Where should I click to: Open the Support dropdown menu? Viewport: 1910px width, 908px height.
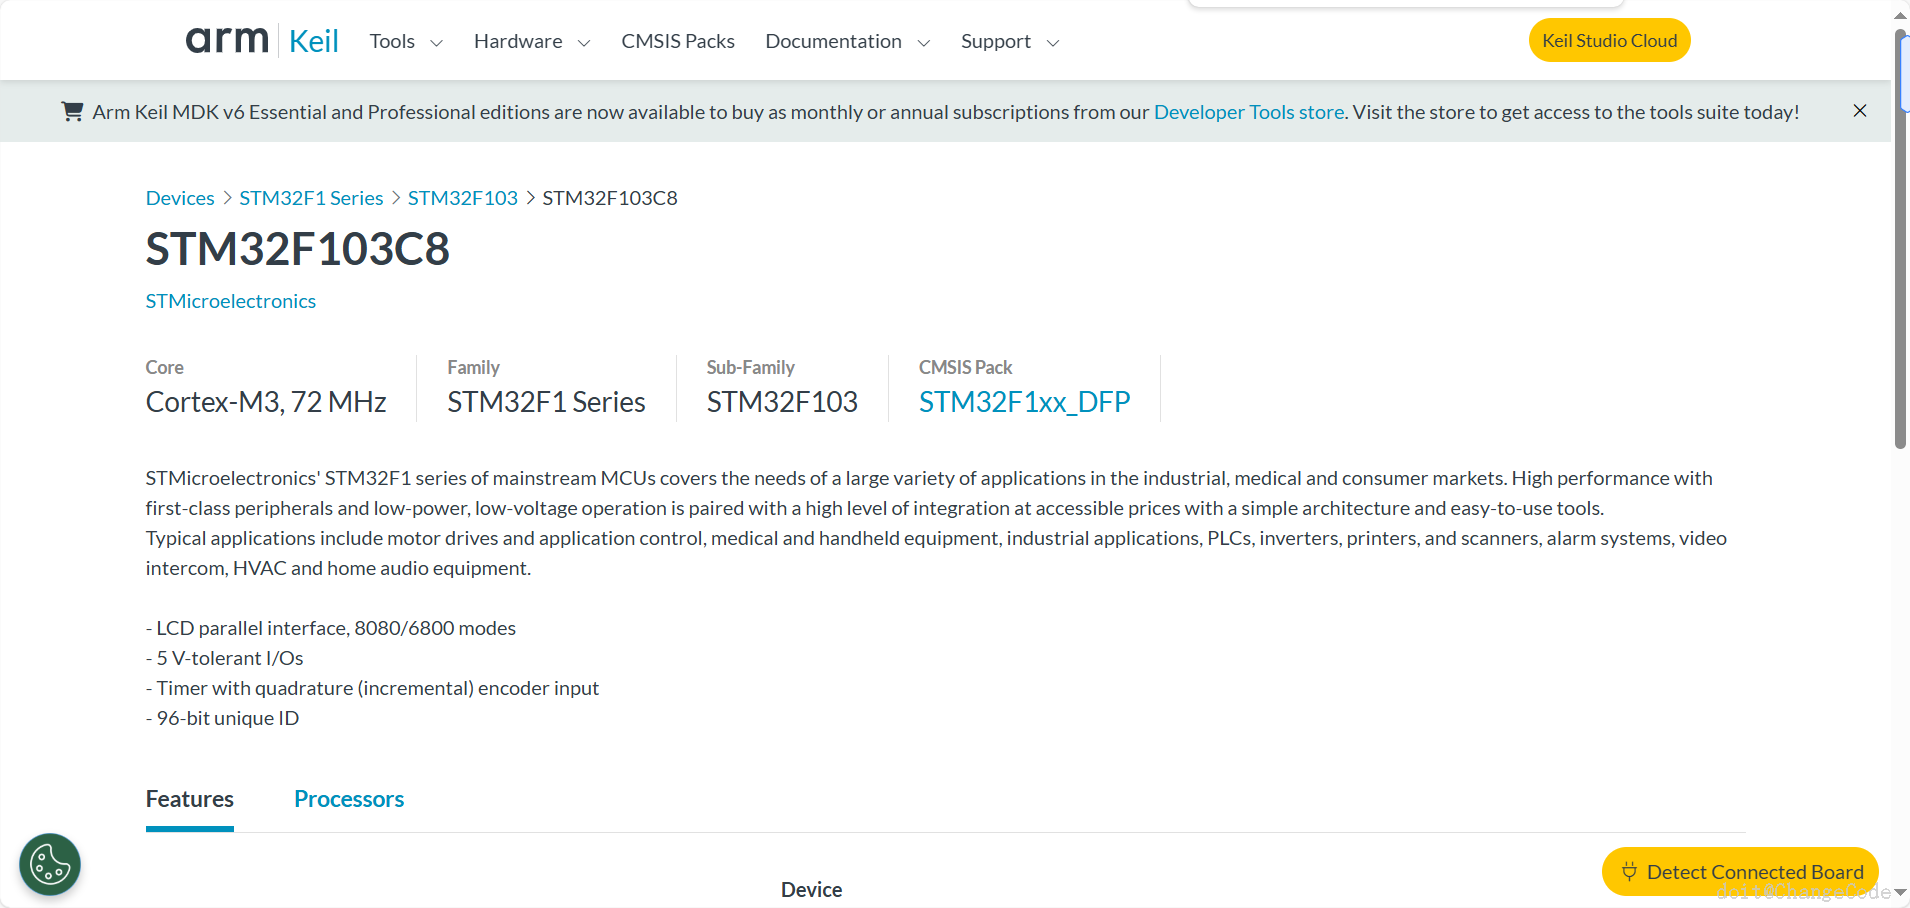tap(1009, 42)
